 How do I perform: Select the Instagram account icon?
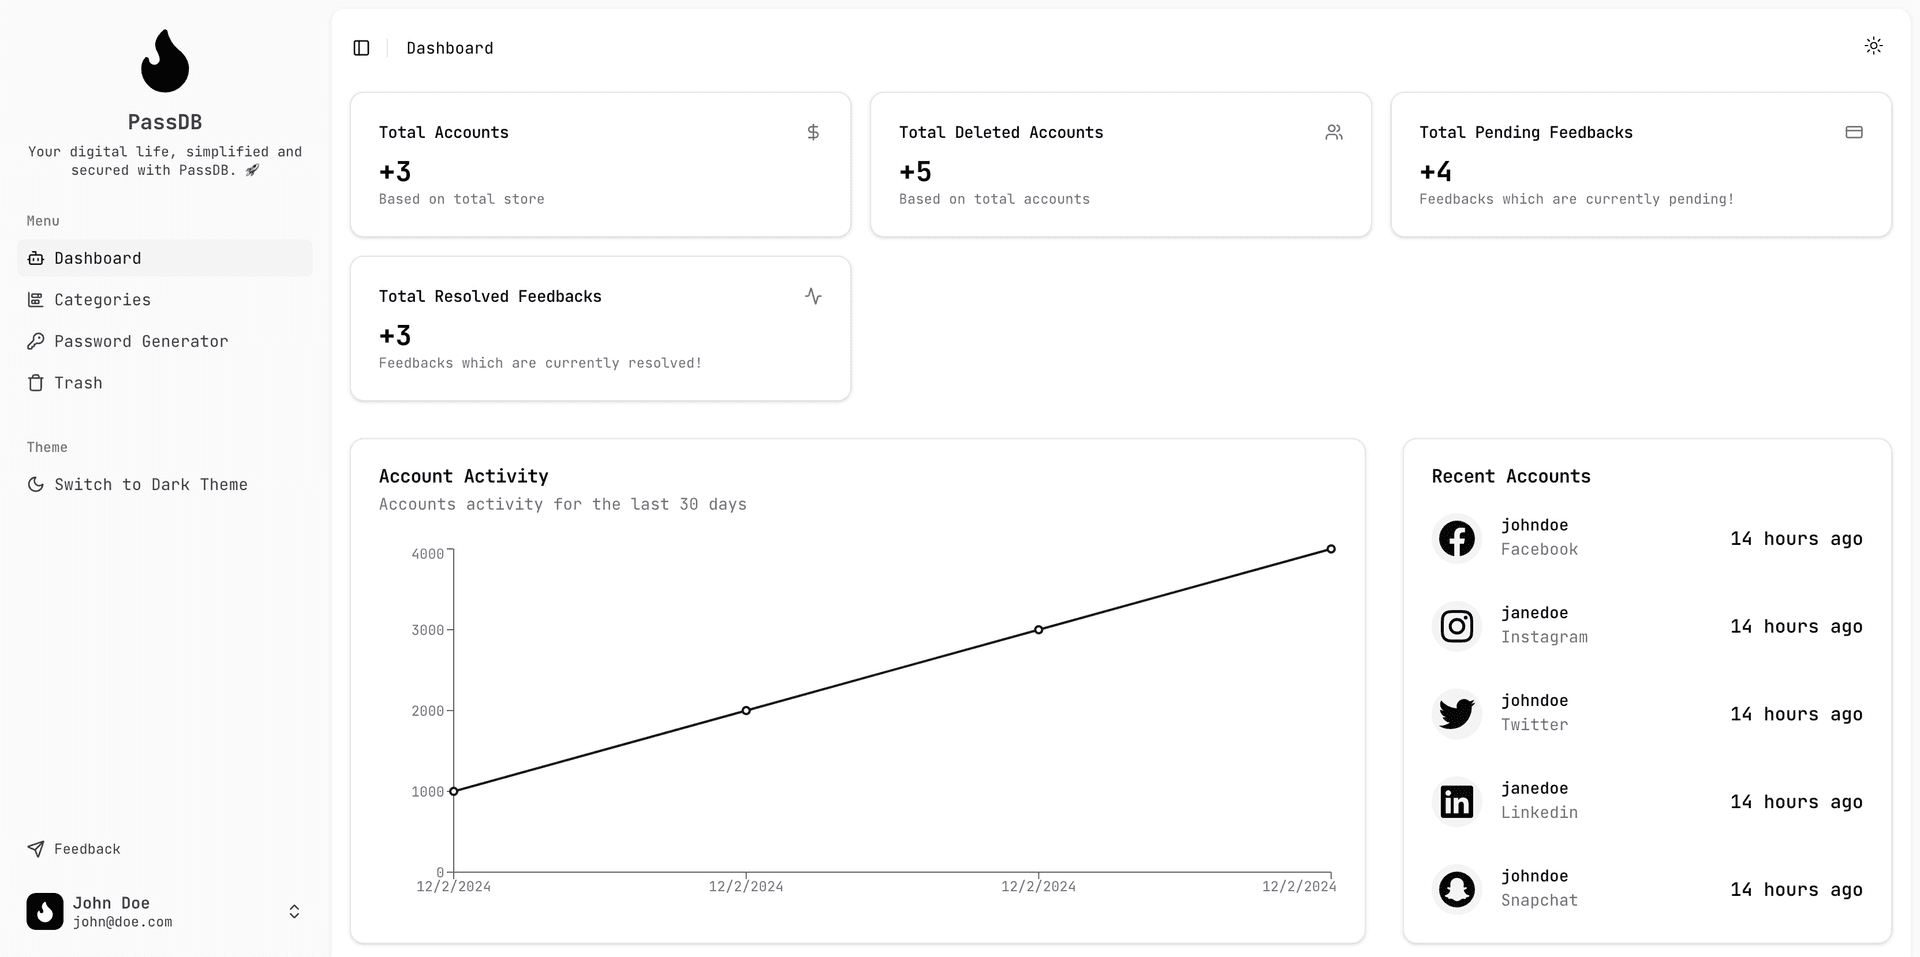(1456, 627)
